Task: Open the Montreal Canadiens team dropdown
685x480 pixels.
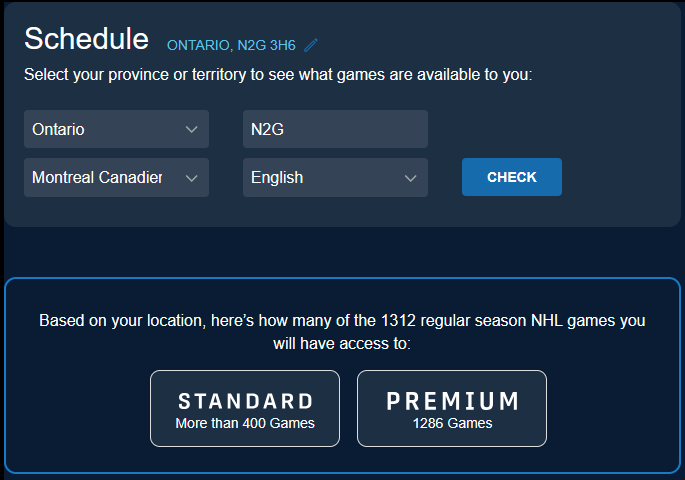Action: [116, 177]
